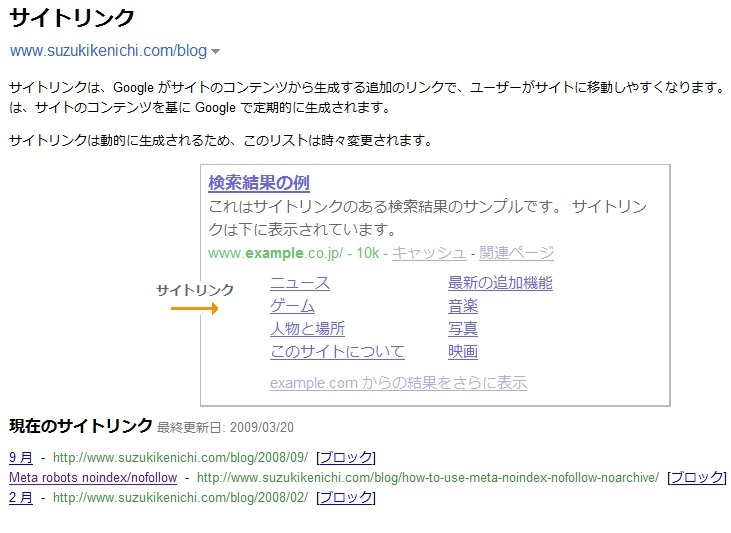The image size is (731, 533).
Task: Open the 人物と場所 sitelink
Action: point(307,329)
